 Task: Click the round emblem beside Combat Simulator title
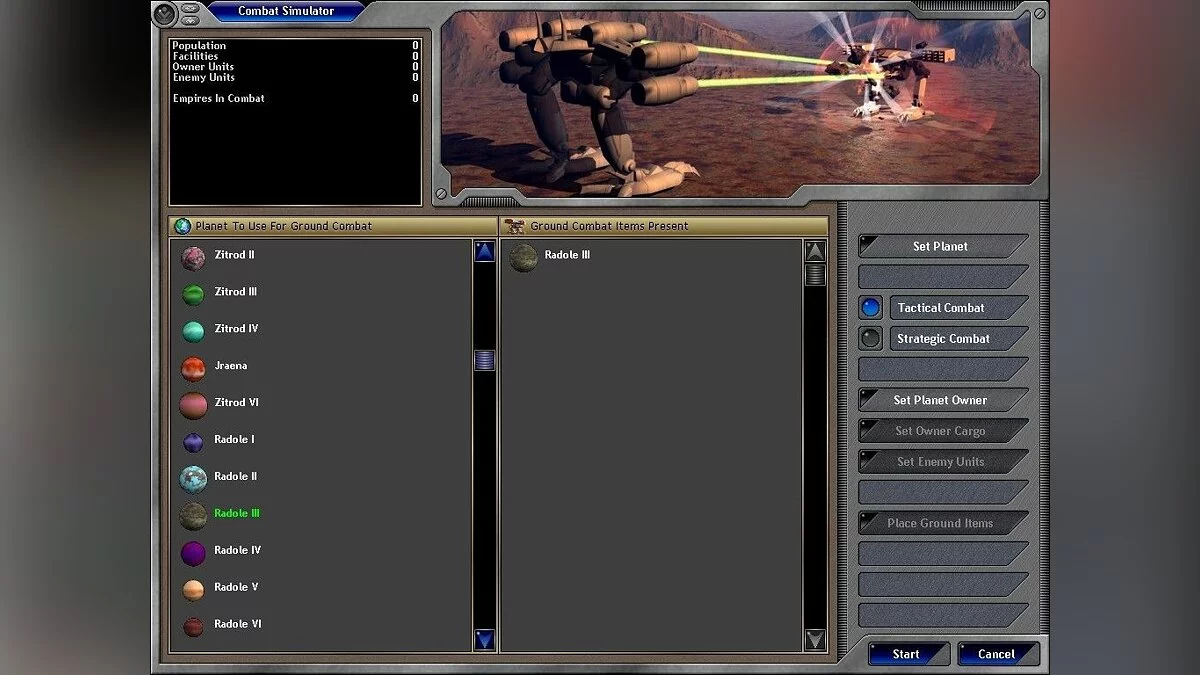(165, 14)
